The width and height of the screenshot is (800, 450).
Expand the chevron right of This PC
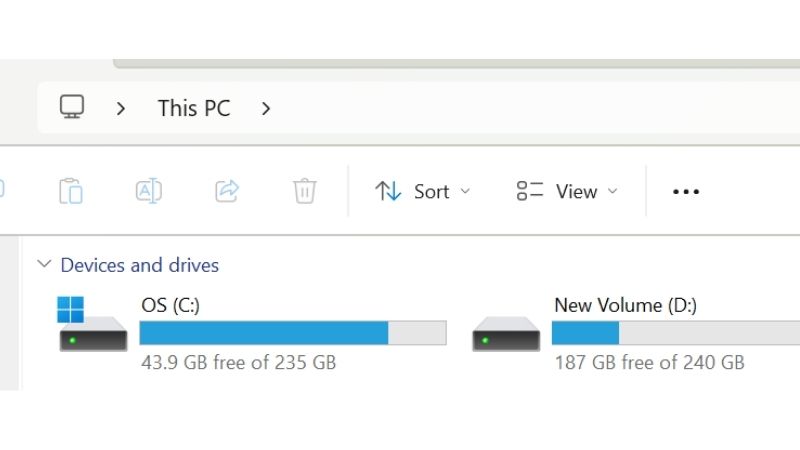click(266, 108)
